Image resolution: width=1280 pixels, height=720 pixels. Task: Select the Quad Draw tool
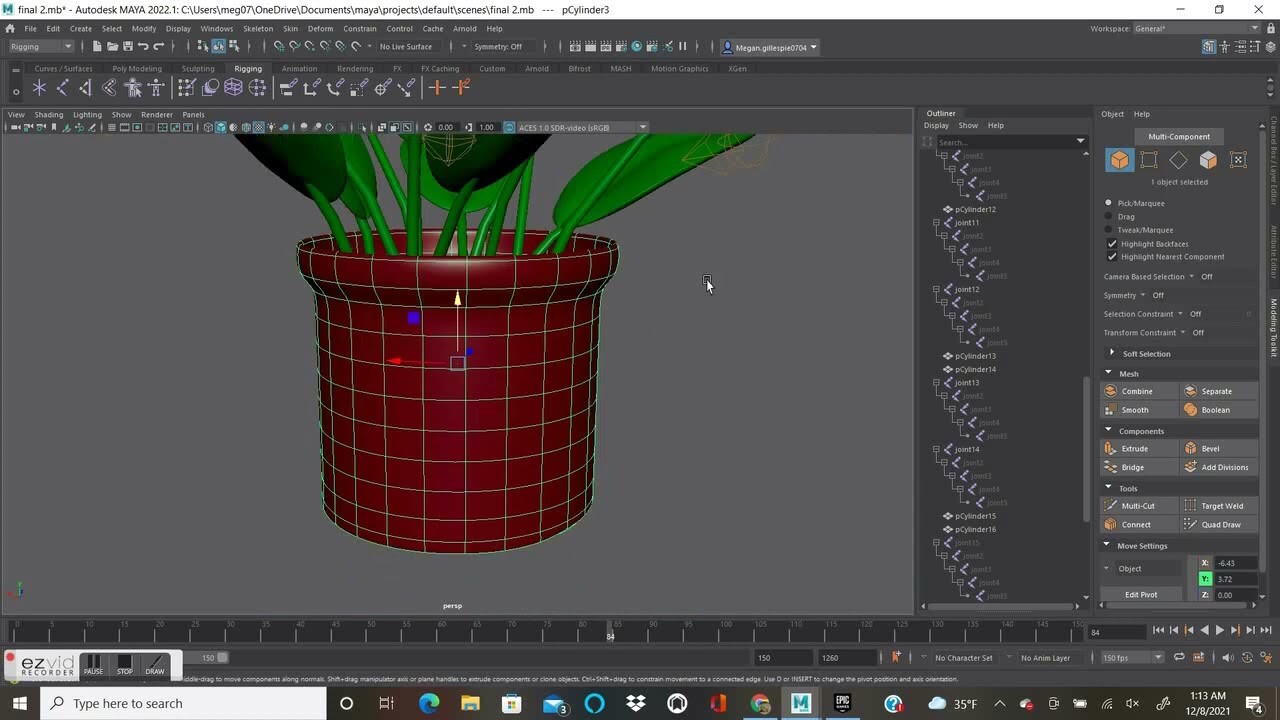pyautogui.click(x=1220, y=525)
